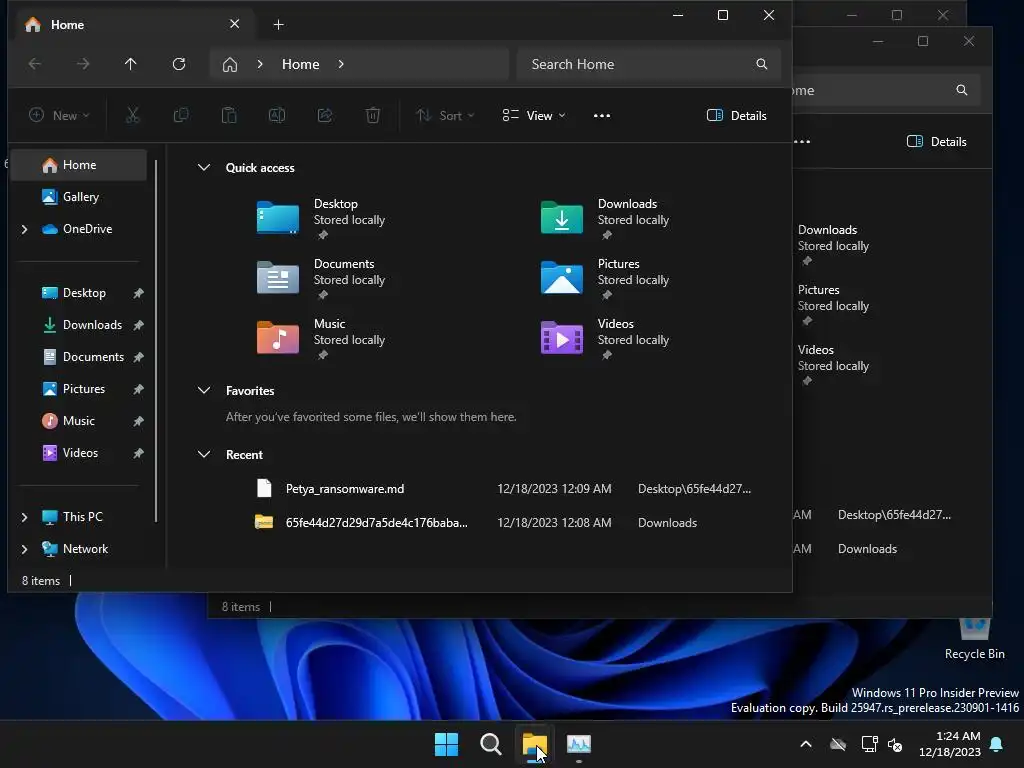The width and height of the screenshot is (1024, 768).
Task: Click the Paste clipboard icon
Action: click(229, 116)
